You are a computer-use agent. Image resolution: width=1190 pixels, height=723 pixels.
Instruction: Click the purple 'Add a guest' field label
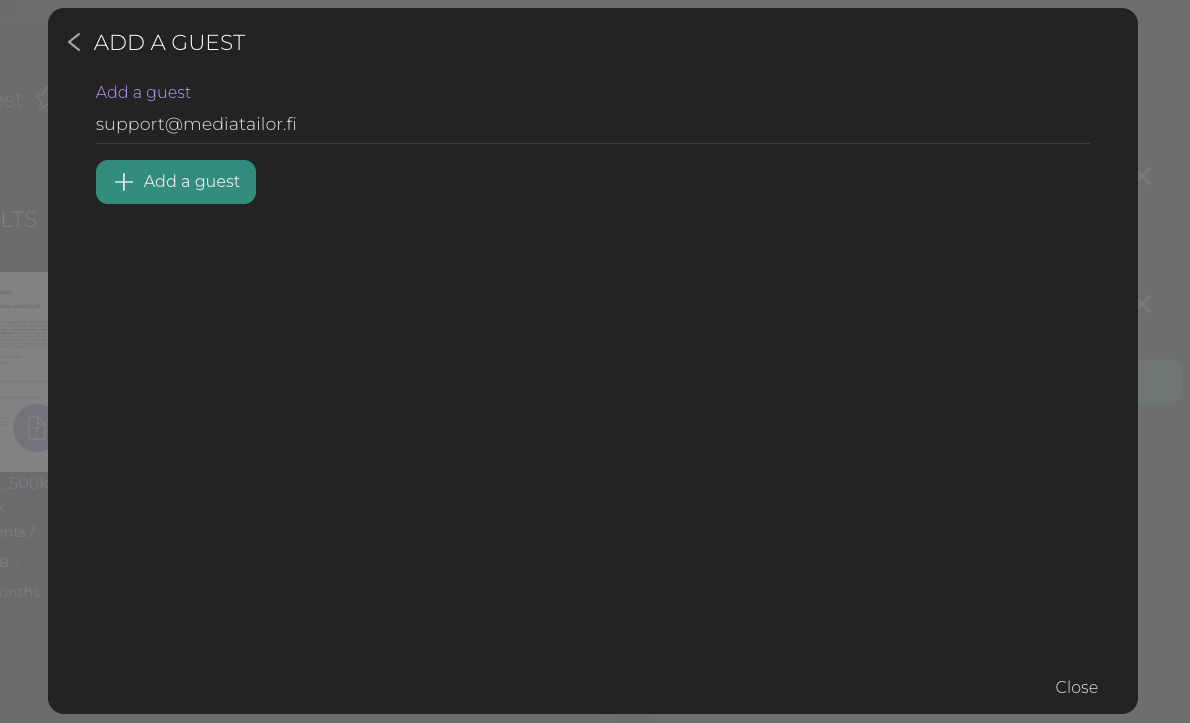[143, 92]
